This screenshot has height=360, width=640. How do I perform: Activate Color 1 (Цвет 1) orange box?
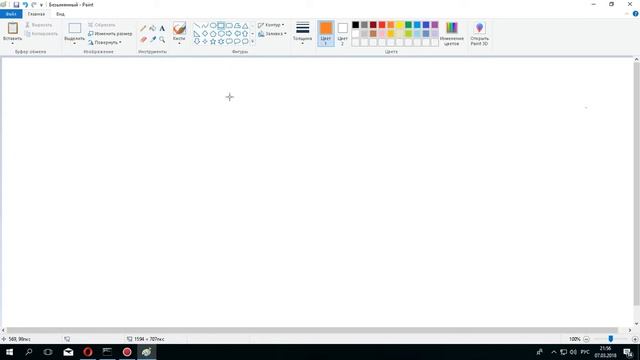pos(326,33)
